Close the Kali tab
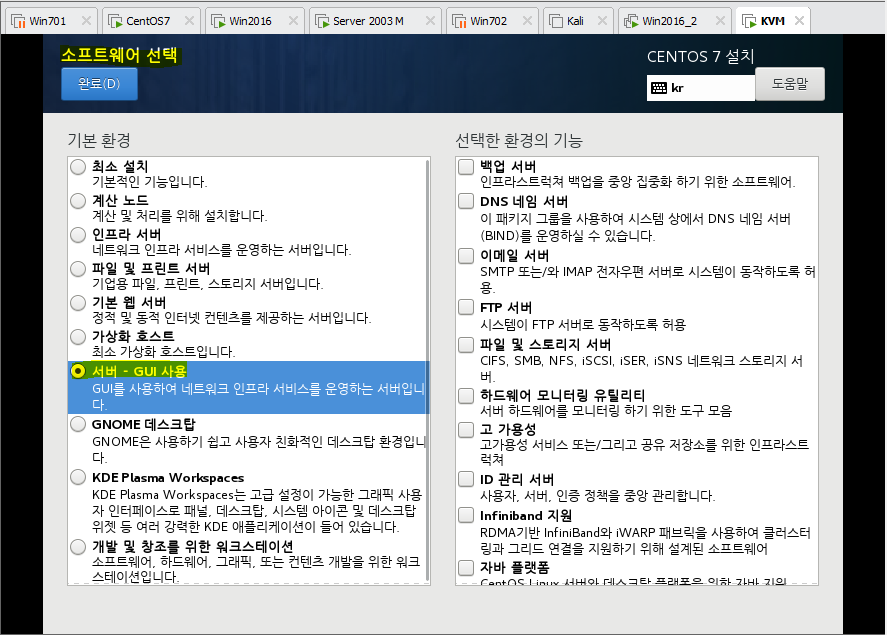The width and height of the screenshot is (887, 635). (x=602, y=21)
